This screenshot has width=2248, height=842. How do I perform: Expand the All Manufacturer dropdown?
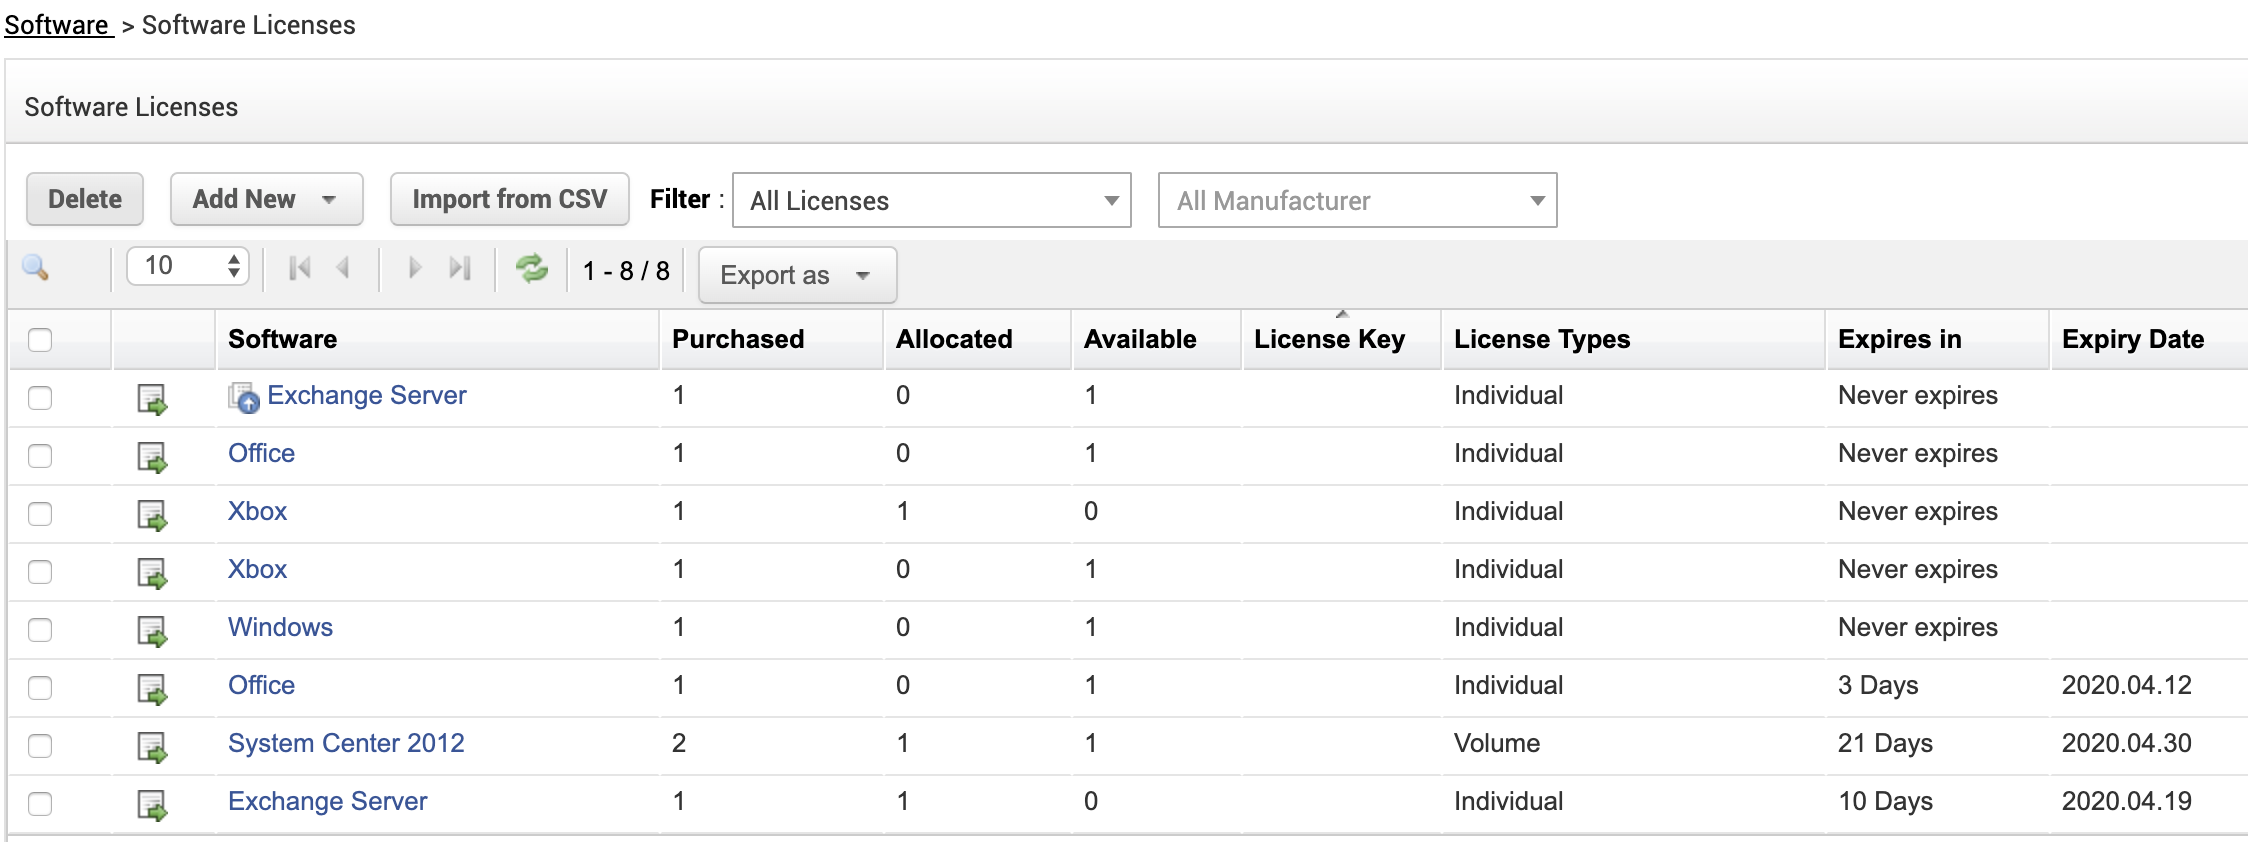coord(1356,201)
